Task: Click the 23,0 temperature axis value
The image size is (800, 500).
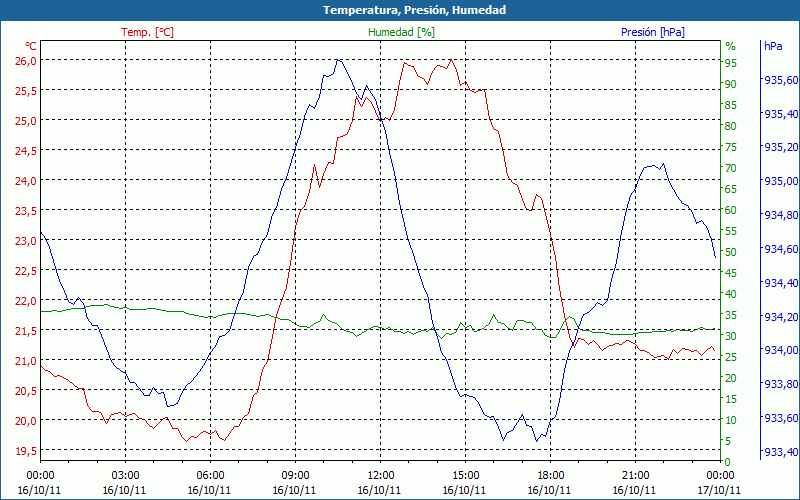Action: [26, 241]
